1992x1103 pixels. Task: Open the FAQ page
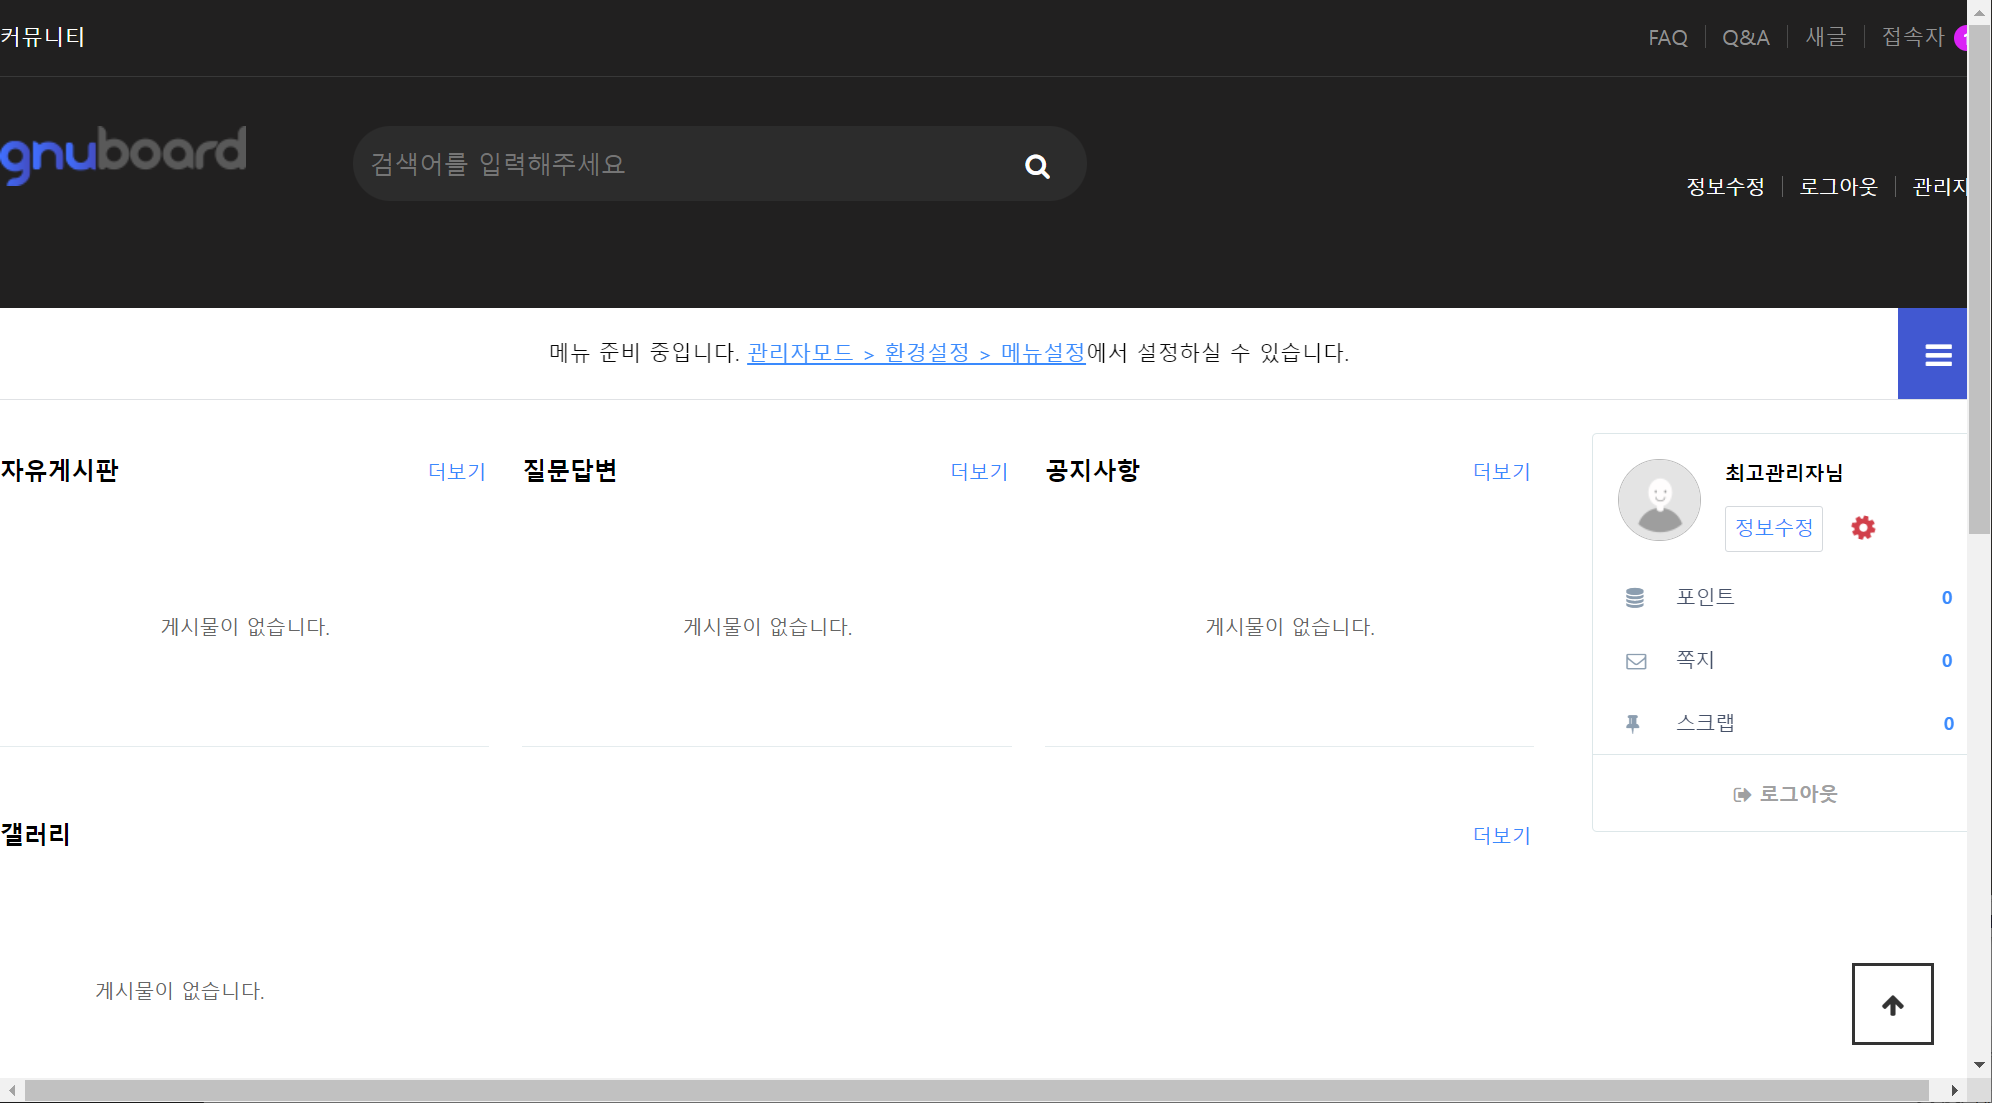tap(1666, 37)
